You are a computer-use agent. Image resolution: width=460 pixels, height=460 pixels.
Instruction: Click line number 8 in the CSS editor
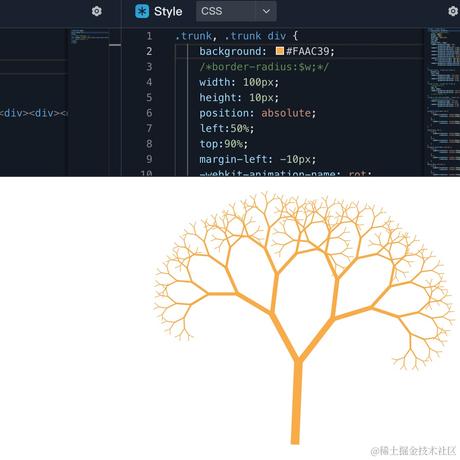pos(149,144)
